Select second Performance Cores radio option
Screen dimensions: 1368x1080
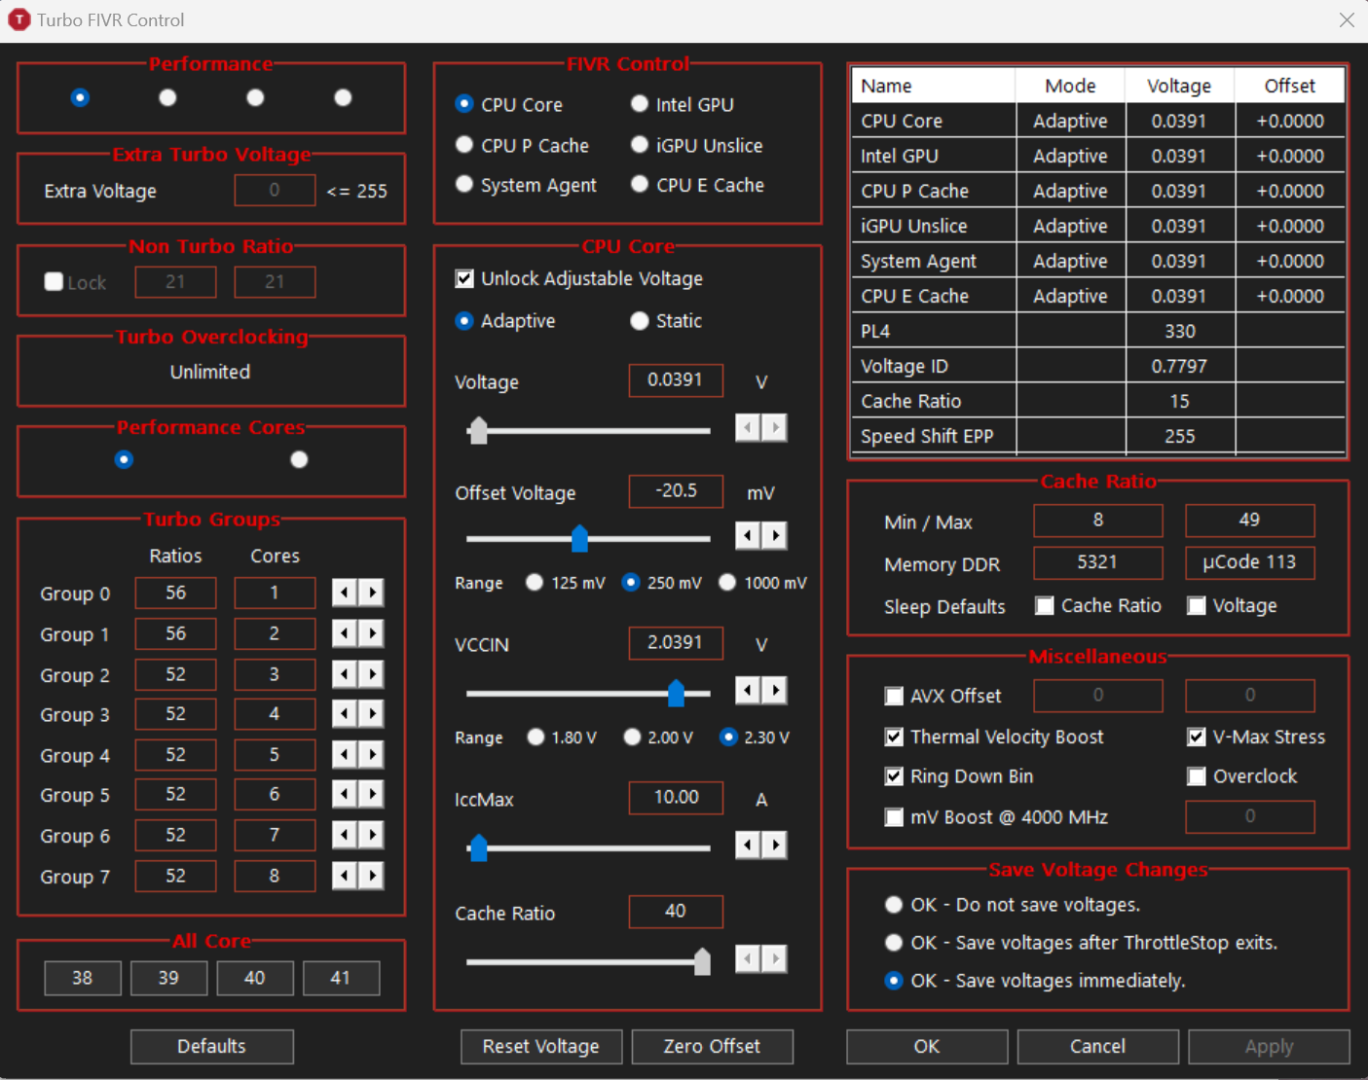point(299,460)
